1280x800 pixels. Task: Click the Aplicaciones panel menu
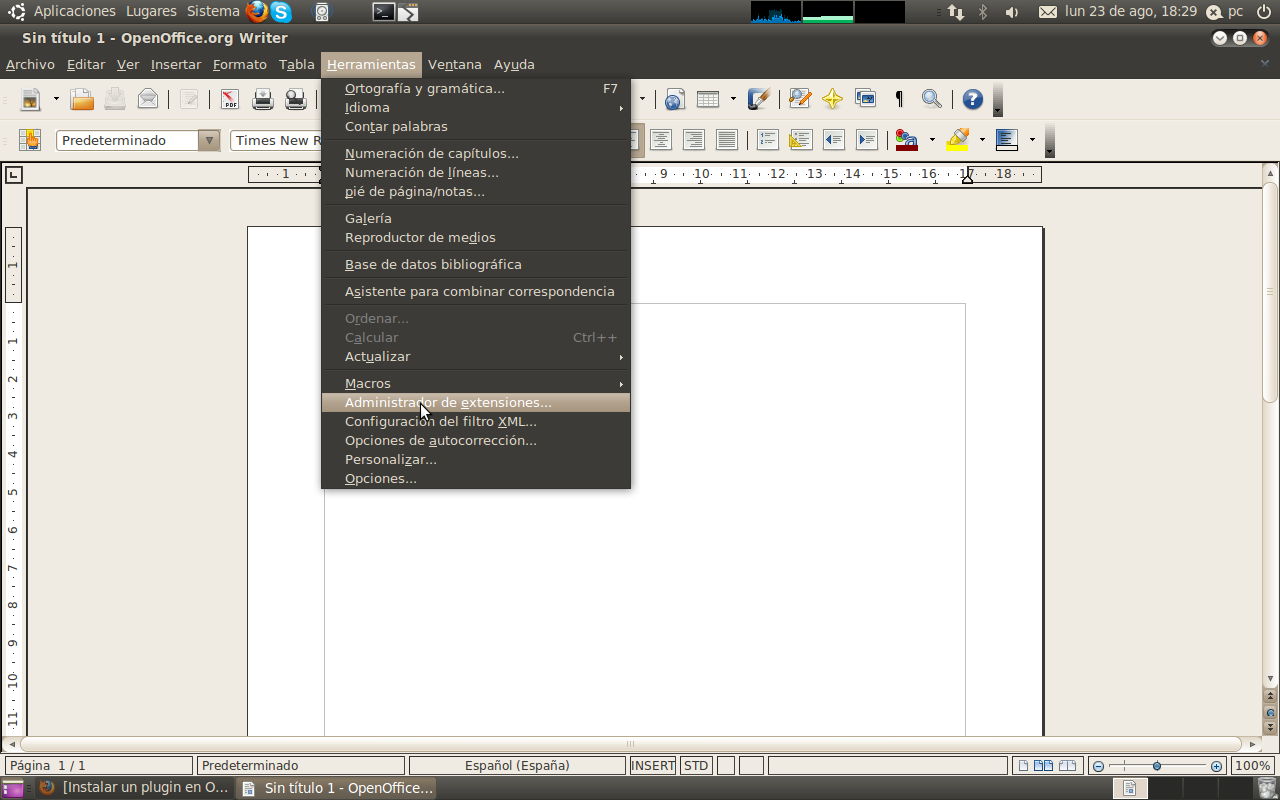(x=74, y=11)
